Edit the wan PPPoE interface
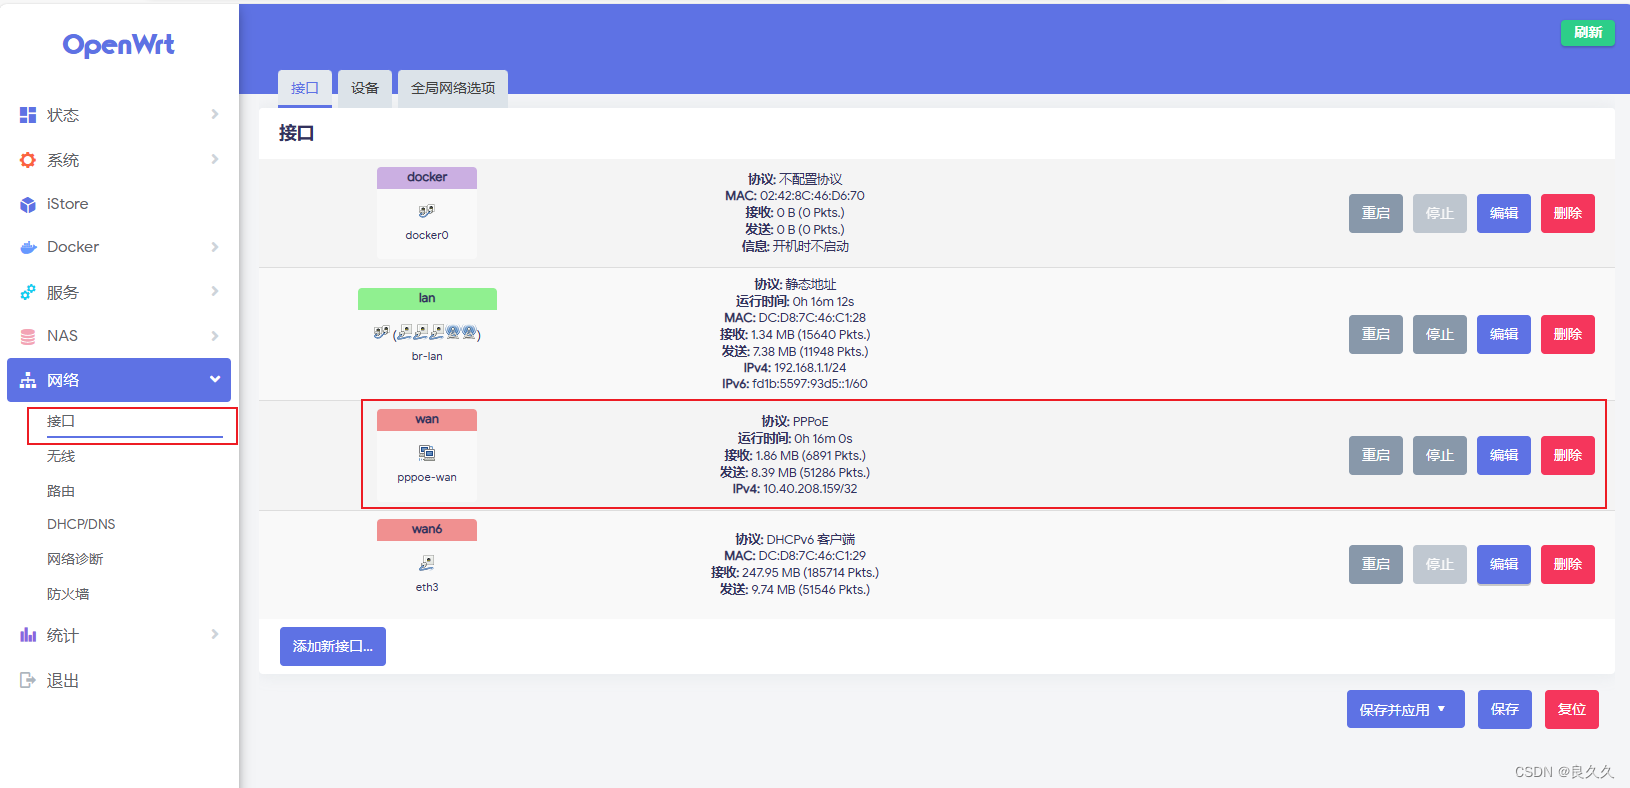 point(1504,455)
